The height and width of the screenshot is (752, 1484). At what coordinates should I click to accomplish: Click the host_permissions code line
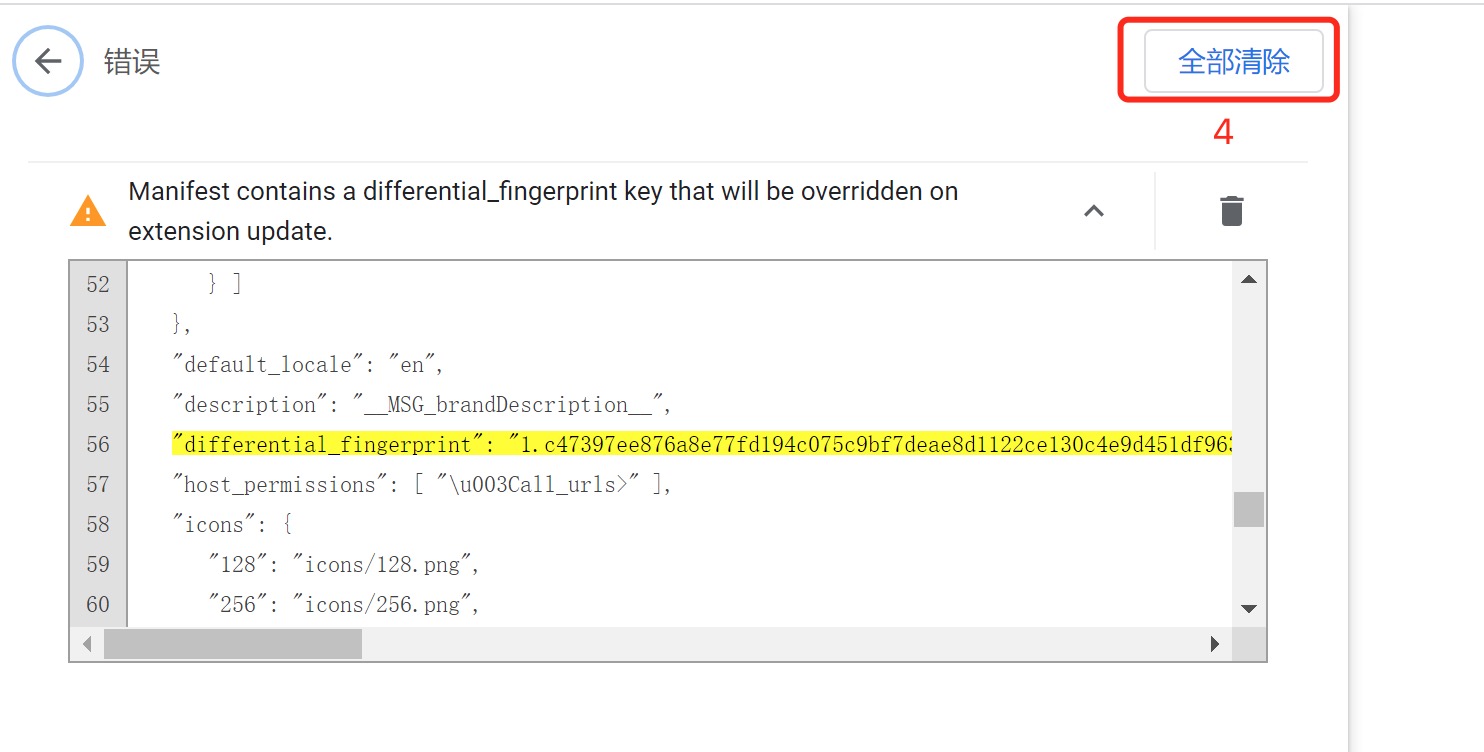(x=422, y=484)
